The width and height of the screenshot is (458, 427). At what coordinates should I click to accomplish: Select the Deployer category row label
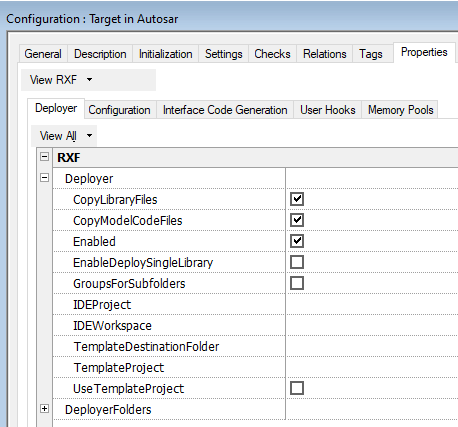[89, 179]
